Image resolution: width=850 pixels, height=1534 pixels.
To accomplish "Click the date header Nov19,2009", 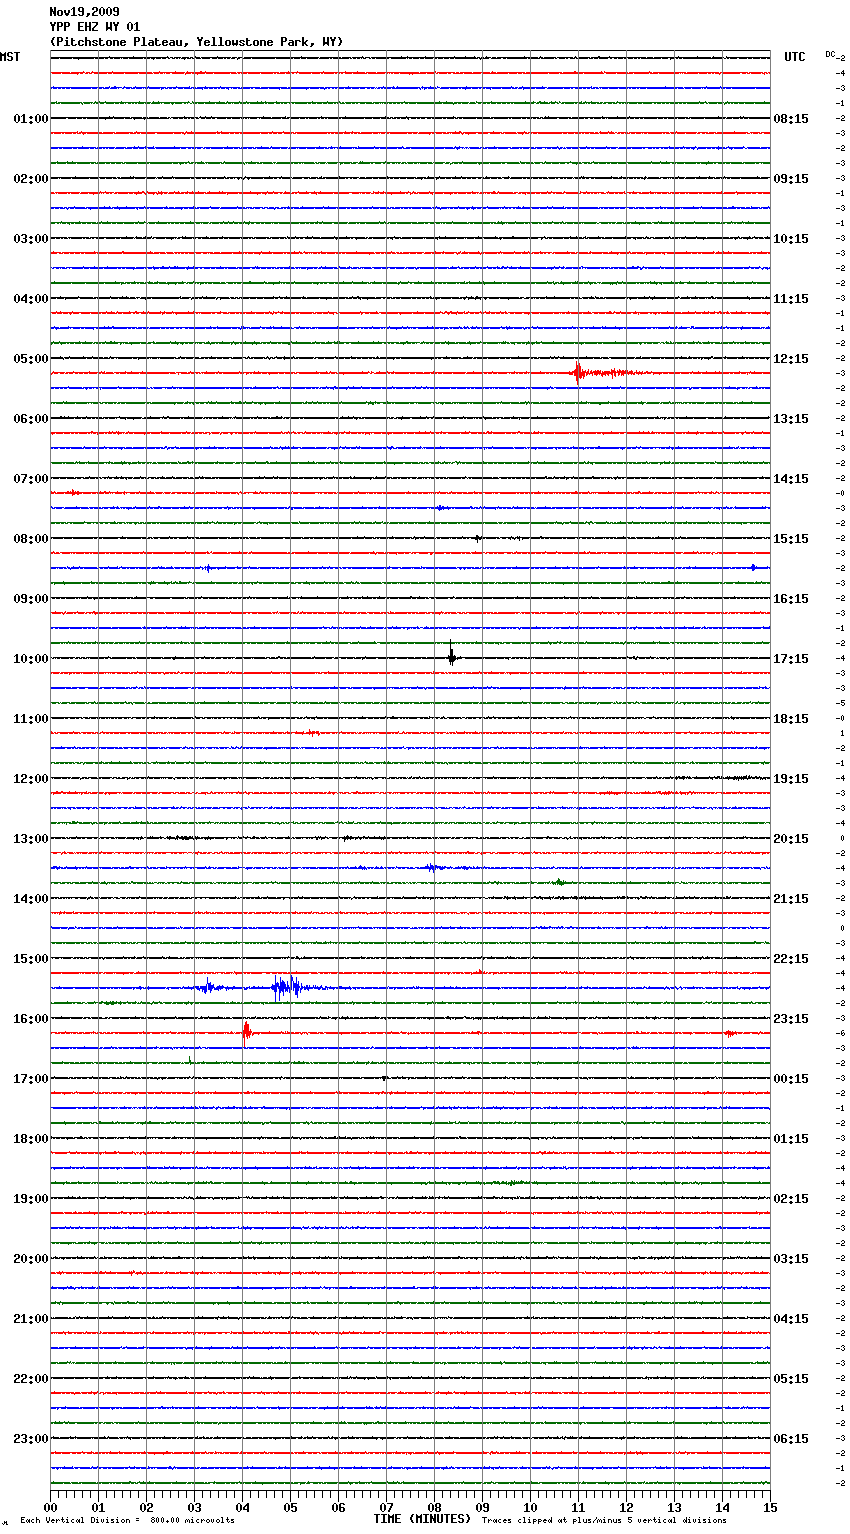I will [x=84, y=12].
